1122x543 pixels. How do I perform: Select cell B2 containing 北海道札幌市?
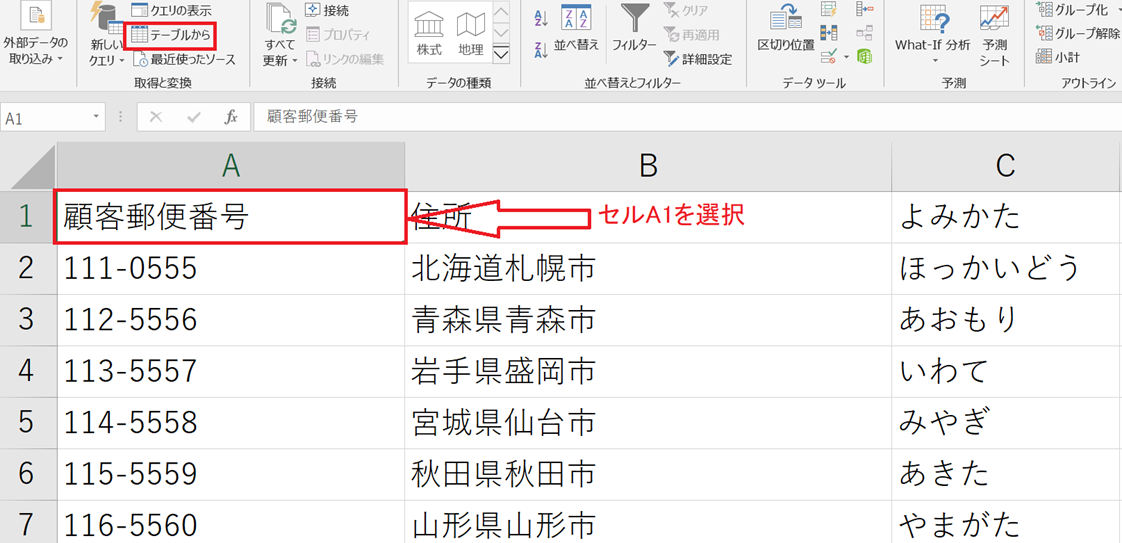tap(647, 268)
